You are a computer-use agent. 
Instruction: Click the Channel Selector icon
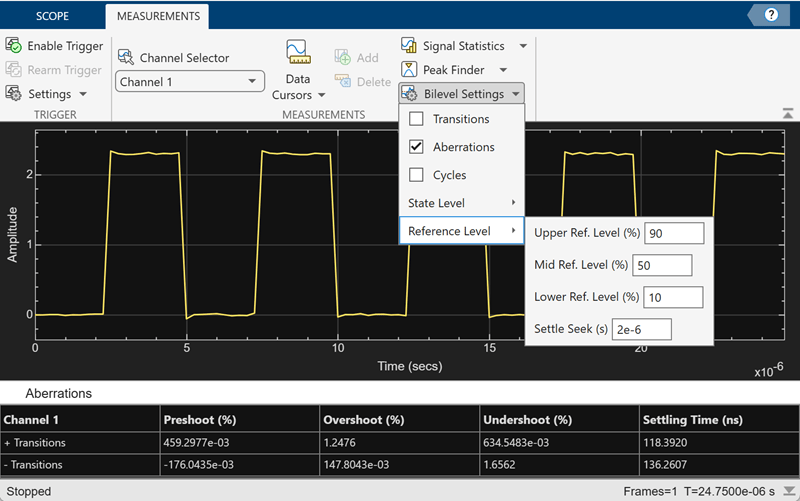(x=126, y=57)
